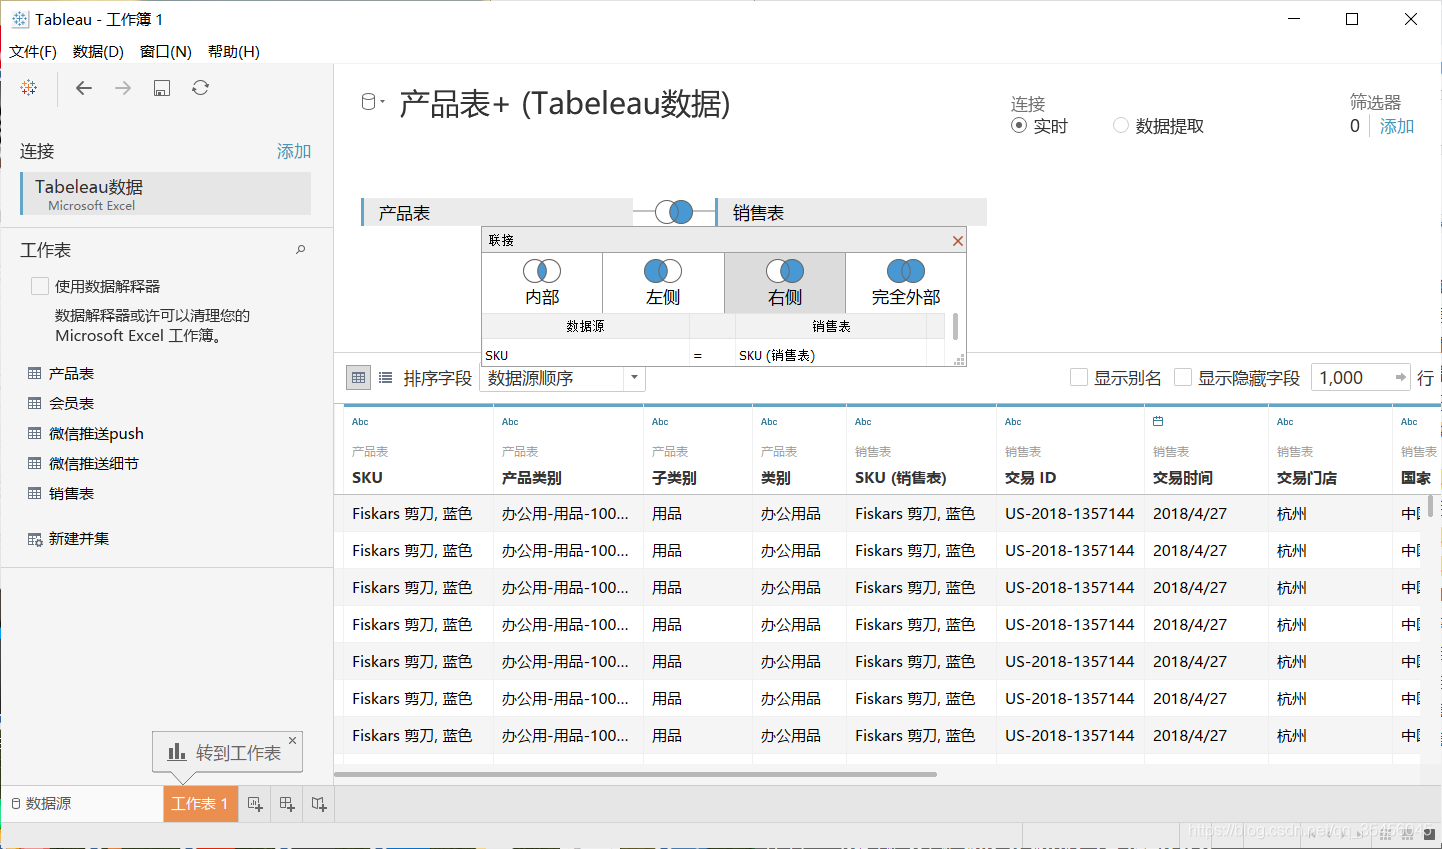Open the 数据源顺序 sort dropdown
The image size is (1442, 849).
click(x=562, y=378)
